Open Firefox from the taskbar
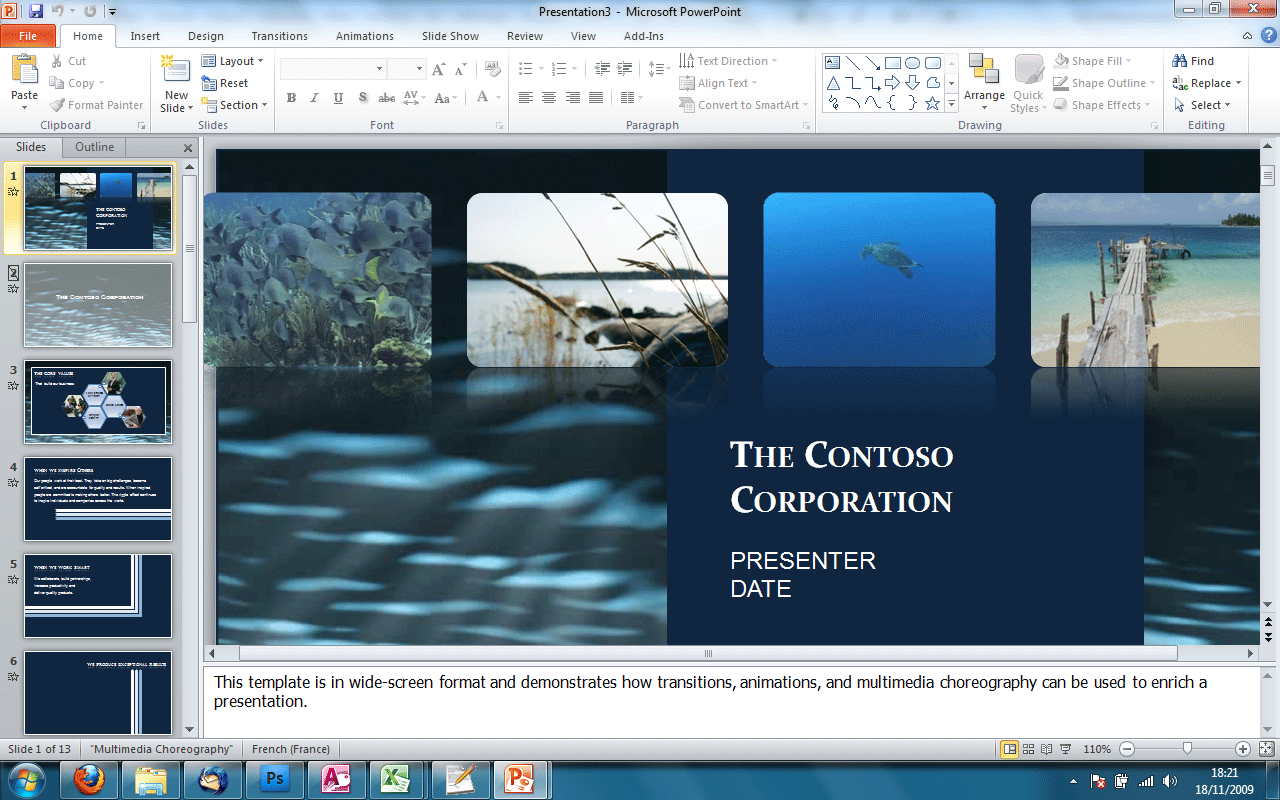 [91, 779]
